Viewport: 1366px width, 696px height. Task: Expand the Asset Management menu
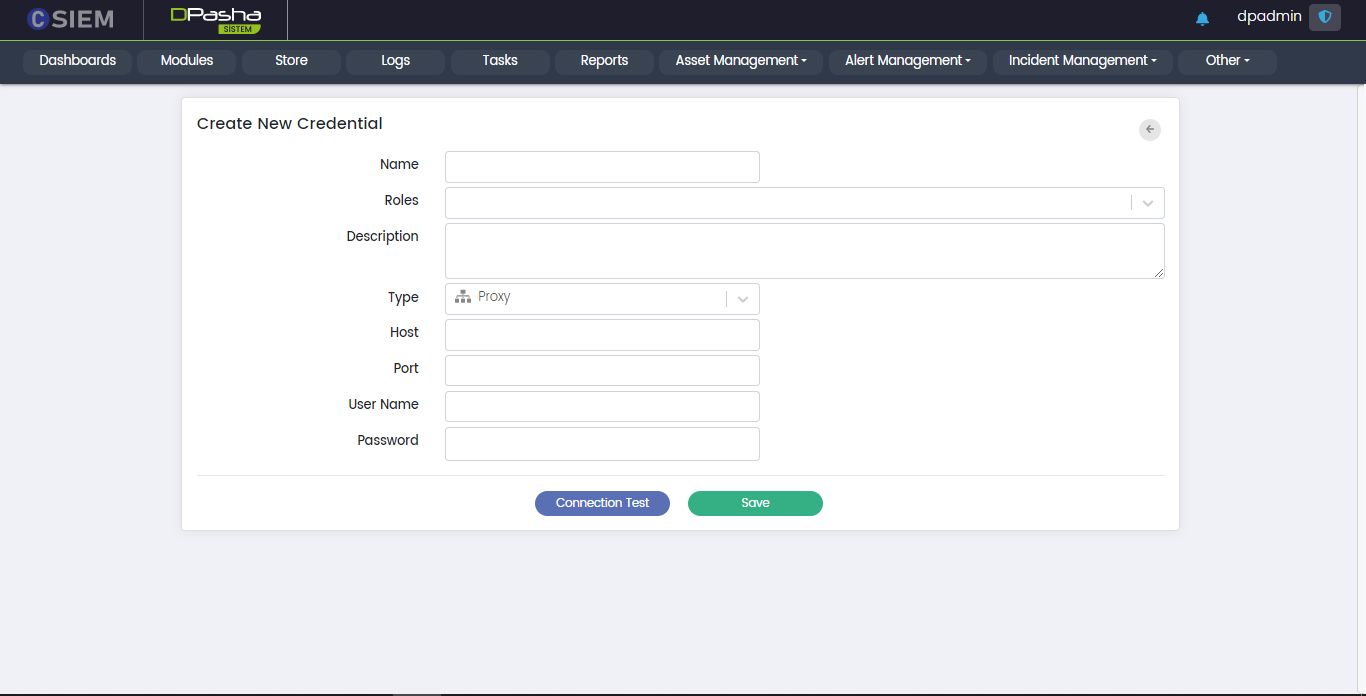(x=740, y=61)
